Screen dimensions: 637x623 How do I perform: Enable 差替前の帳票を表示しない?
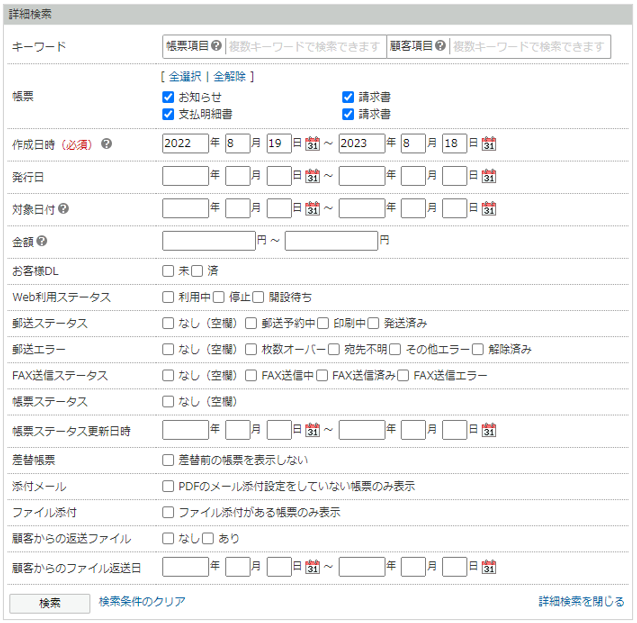[168, 460]
